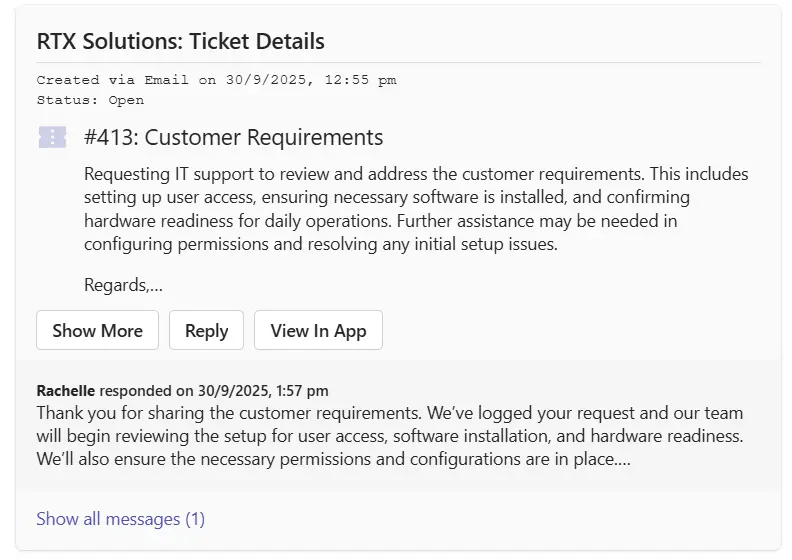792x560 pixels.
Task: Expand ticket description with Show More
Action: 97,330
